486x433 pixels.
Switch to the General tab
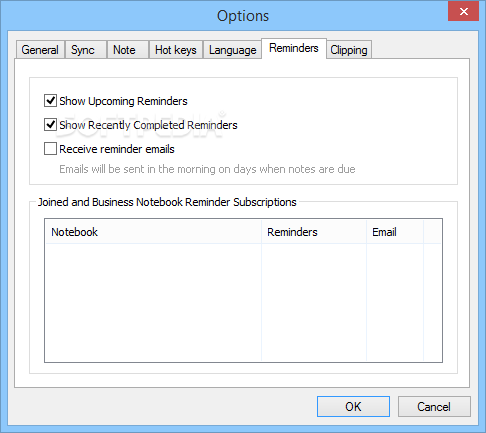tap(40, 50)
